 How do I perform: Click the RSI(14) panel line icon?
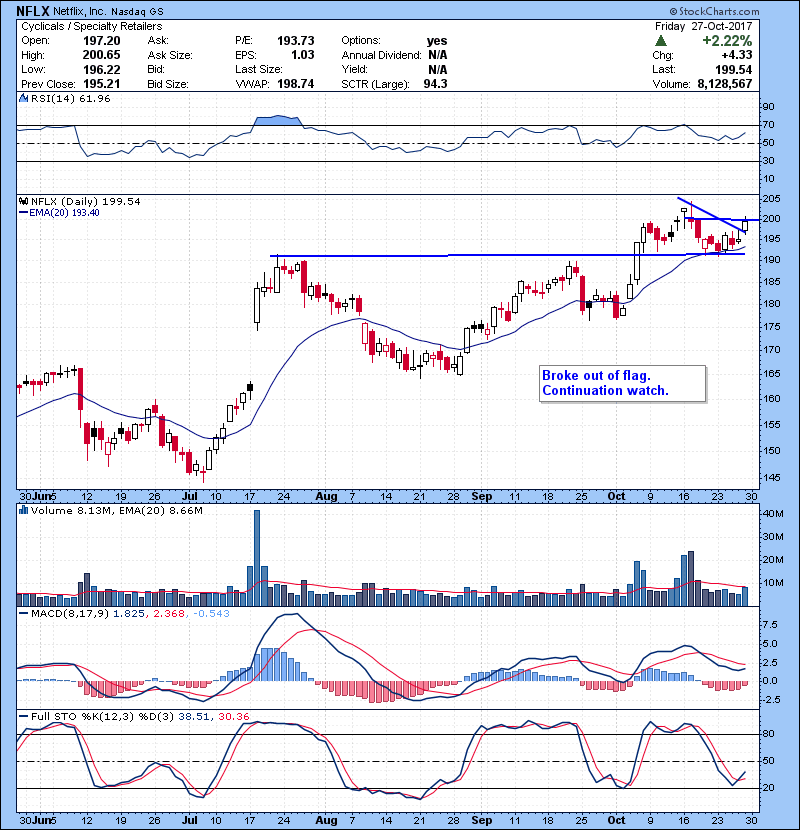(24, 98)
